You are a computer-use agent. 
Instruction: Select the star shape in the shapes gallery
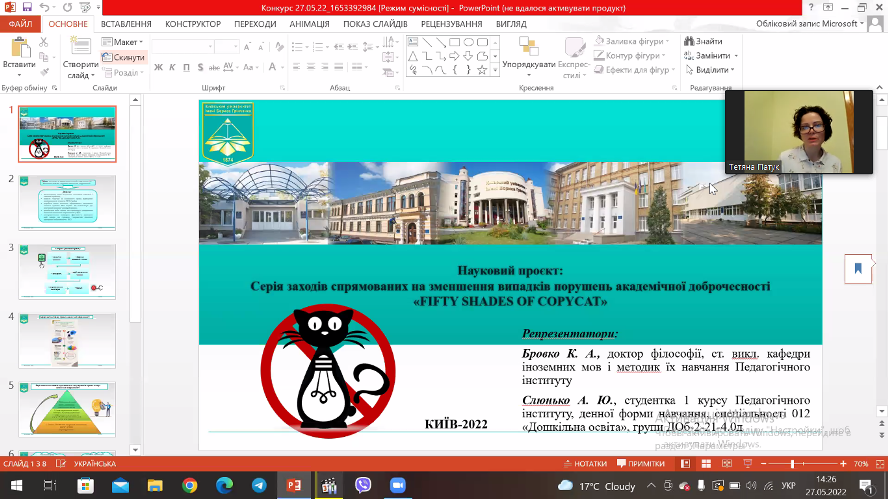482,70
